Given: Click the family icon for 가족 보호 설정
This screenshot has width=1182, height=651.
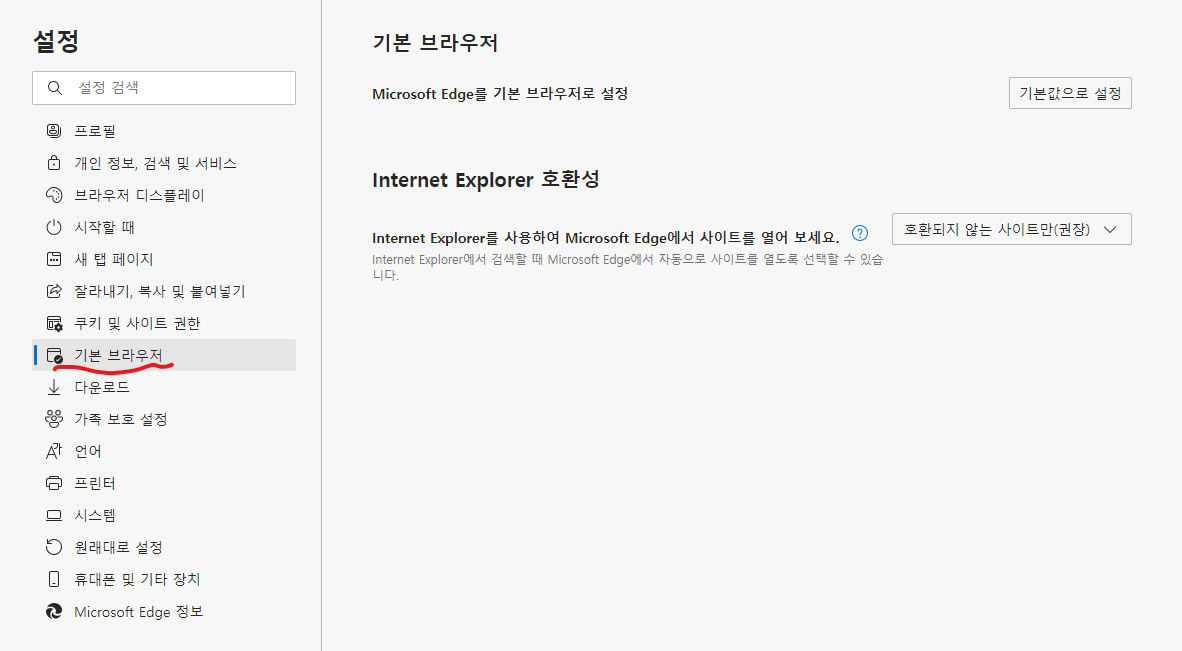Looking at the screenshot, I should [54, 419].
